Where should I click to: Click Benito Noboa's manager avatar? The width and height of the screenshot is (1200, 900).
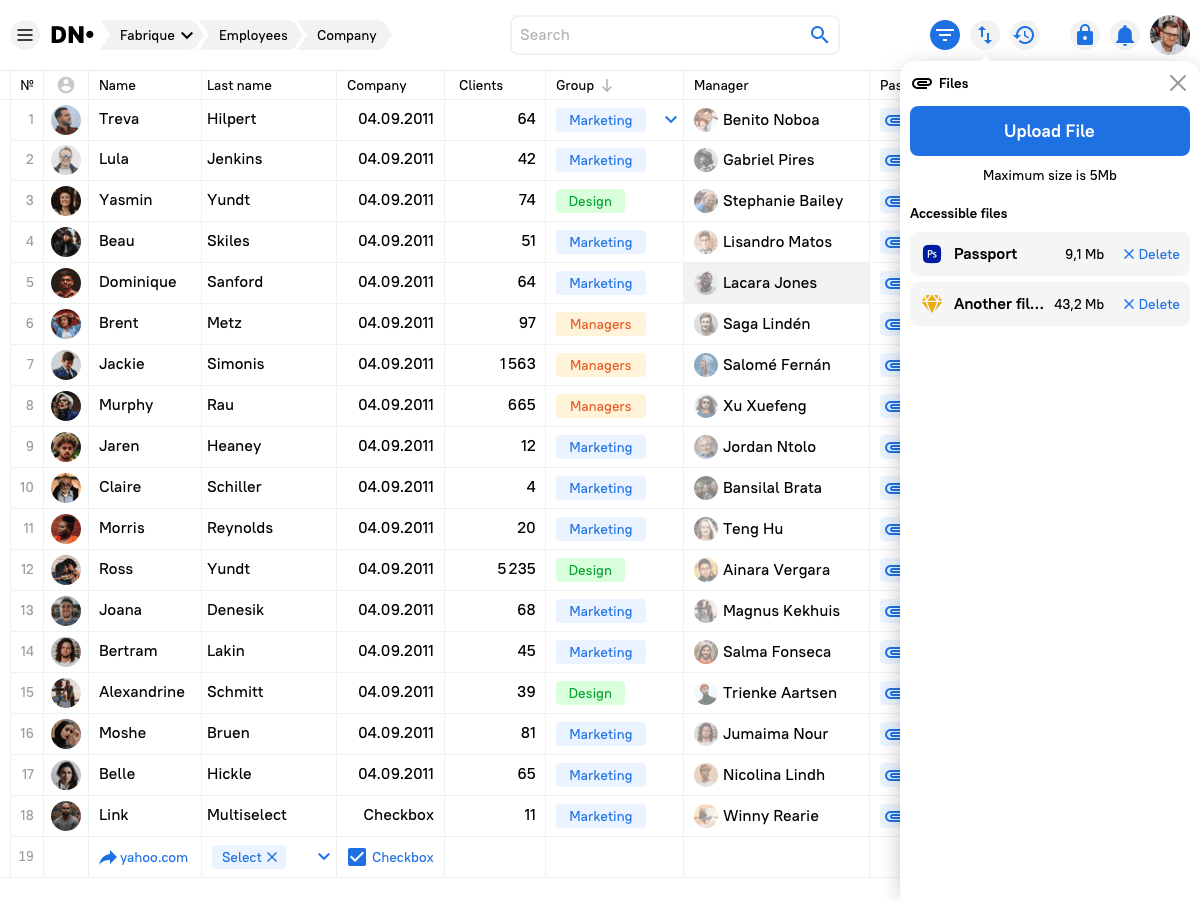706,120
